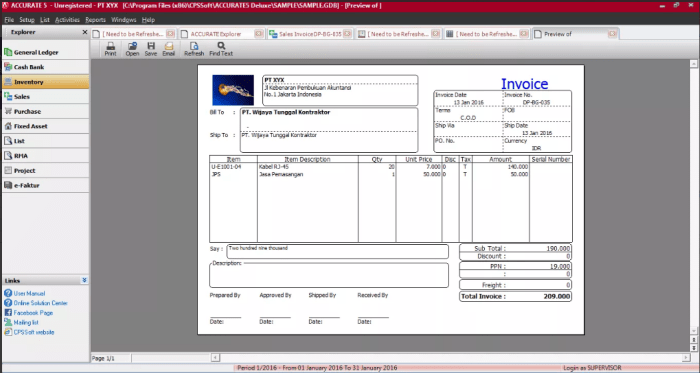Click the Print toolbar icon

[x=110, y=49]
